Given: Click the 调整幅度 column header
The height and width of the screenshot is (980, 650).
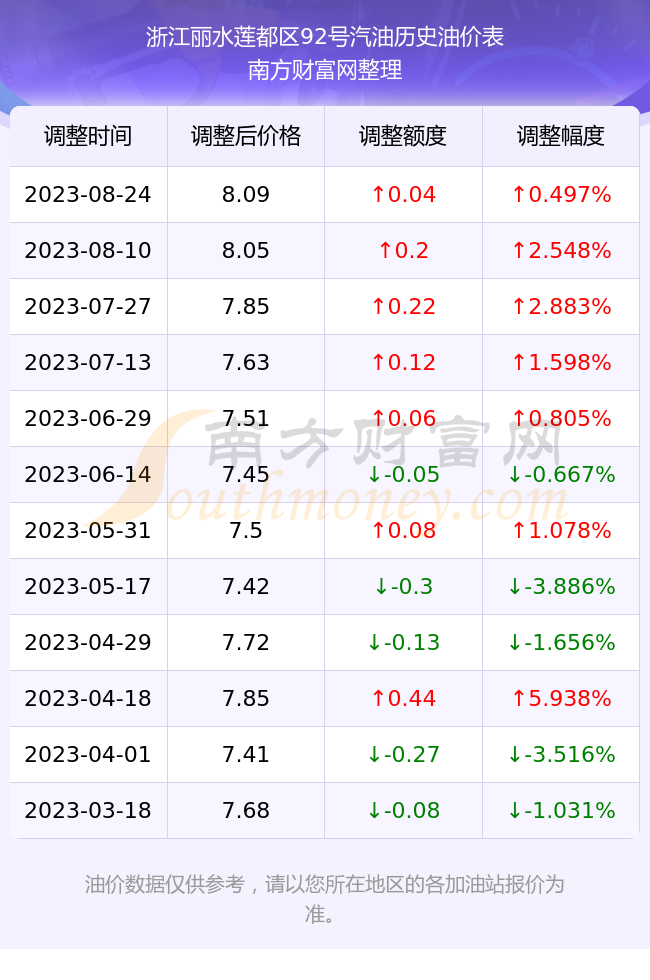Looking at the screenshot, I should point(561,136).
